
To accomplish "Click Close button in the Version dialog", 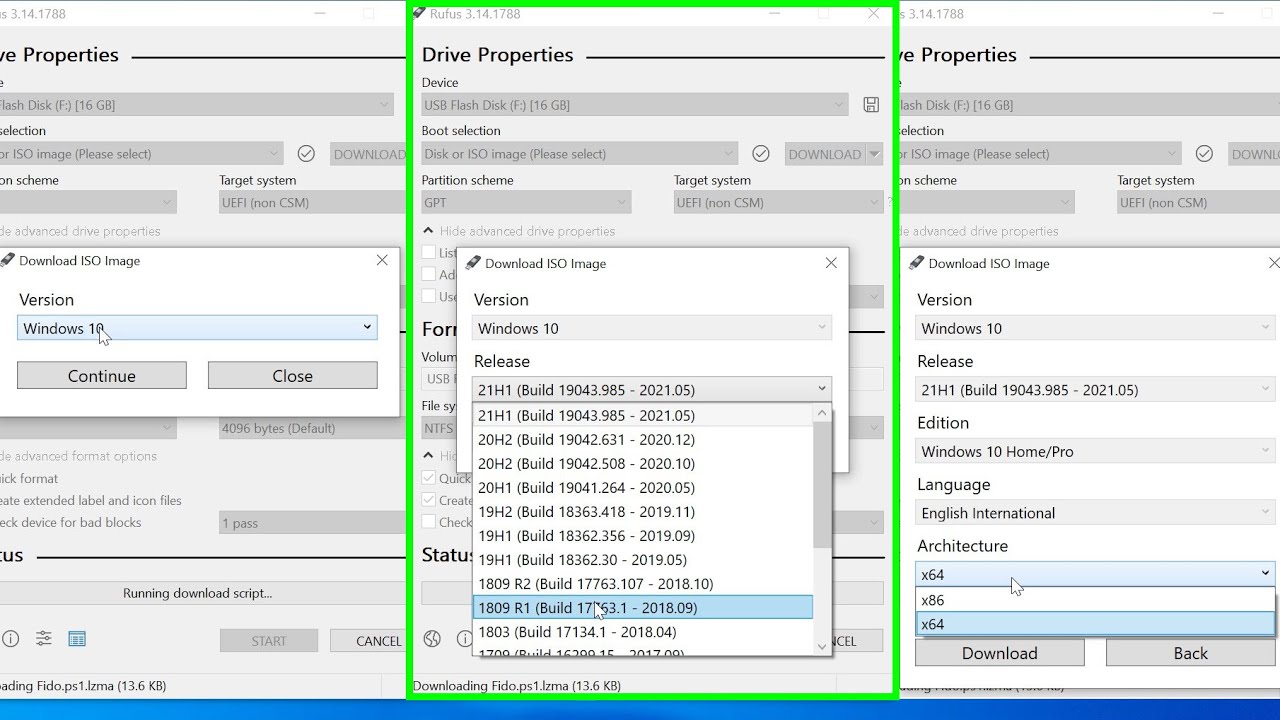I will click(x=293, y=376).
